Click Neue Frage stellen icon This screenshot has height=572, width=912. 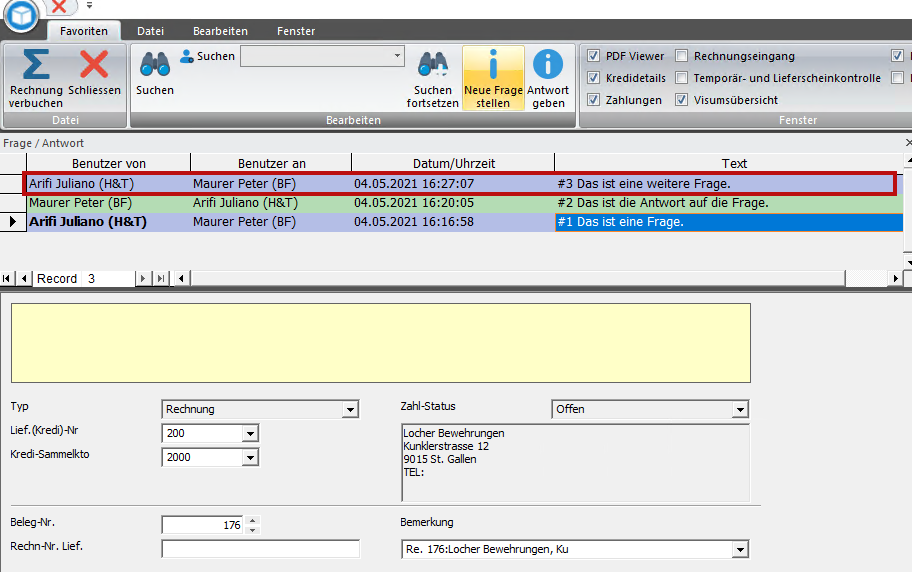point(493,64)
